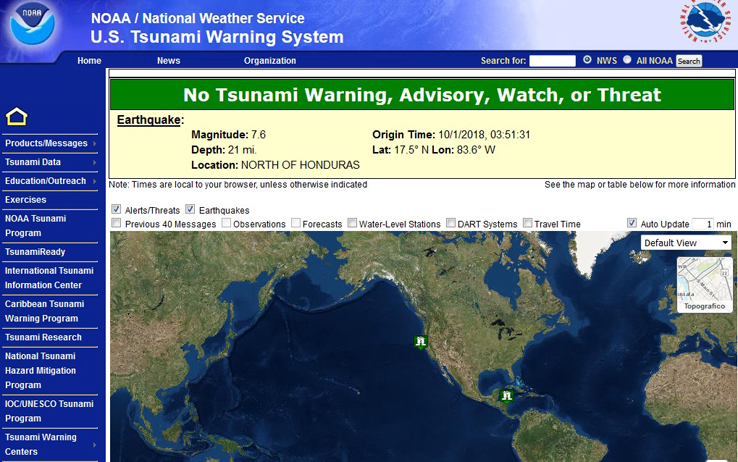Show Water-Level Stations on map
The image size is (738, 462).
click(352, 223)
